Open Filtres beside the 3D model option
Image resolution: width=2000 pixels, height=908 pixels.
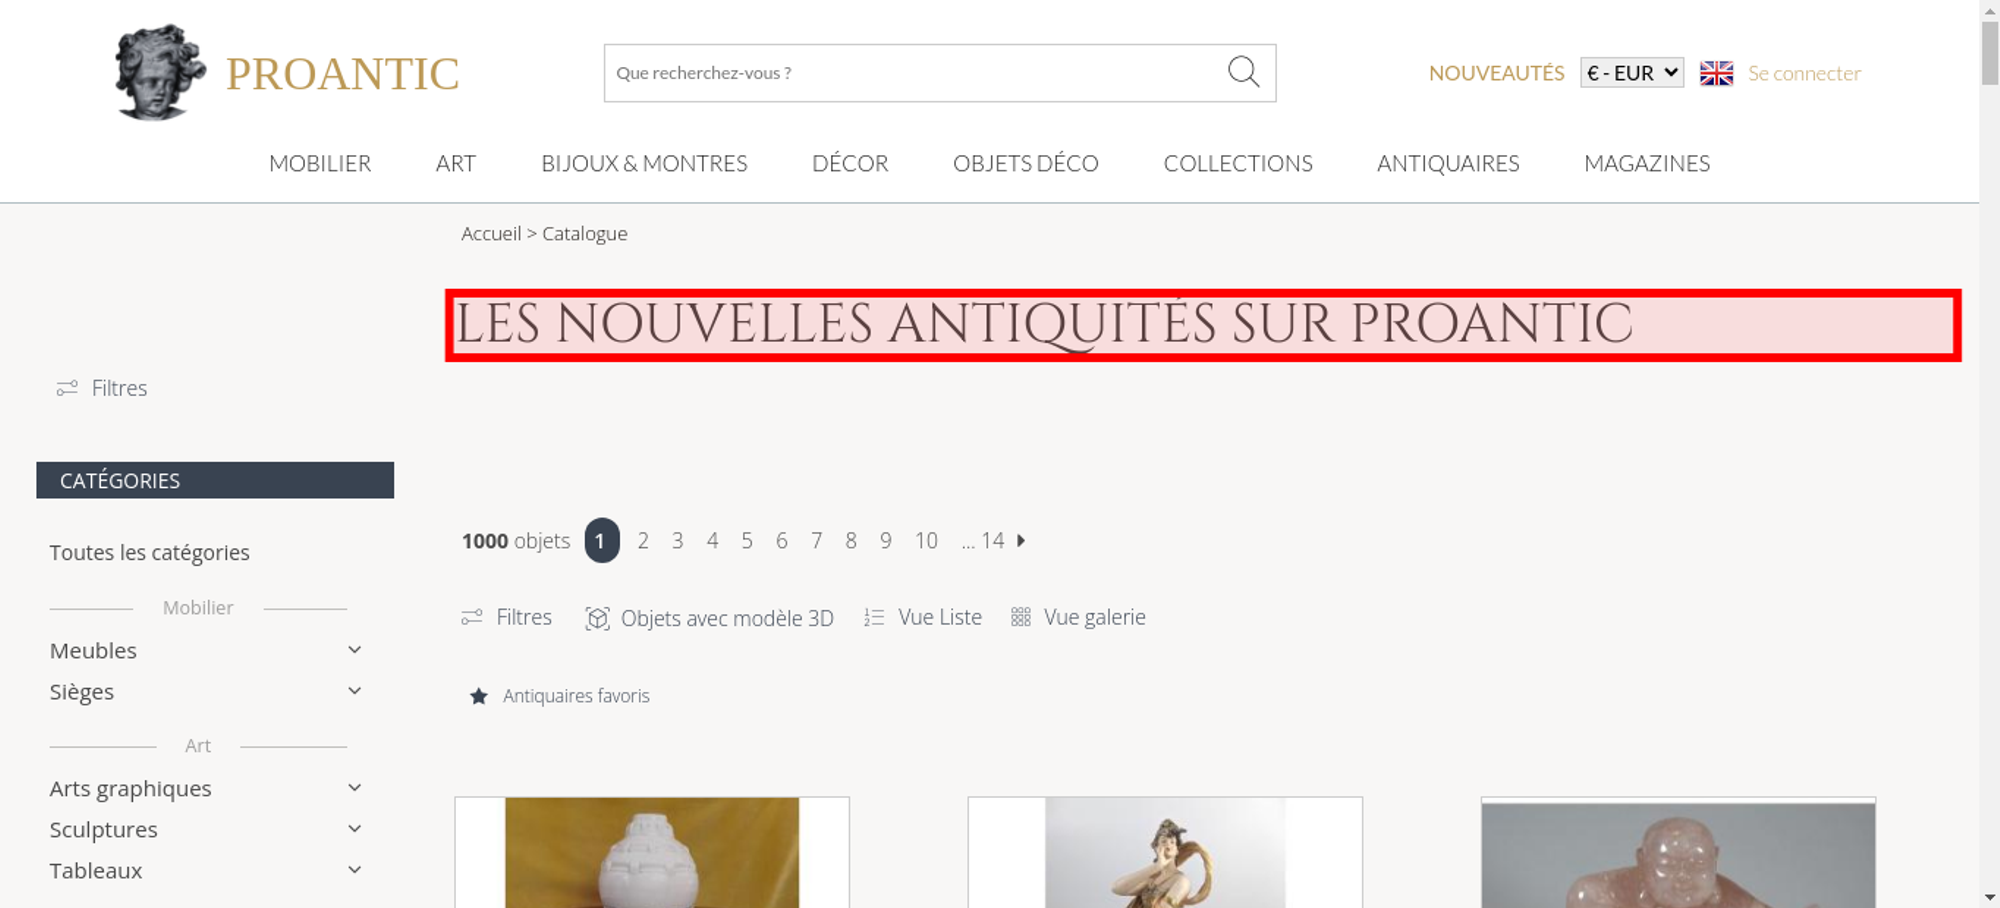(x=506, y=617)
